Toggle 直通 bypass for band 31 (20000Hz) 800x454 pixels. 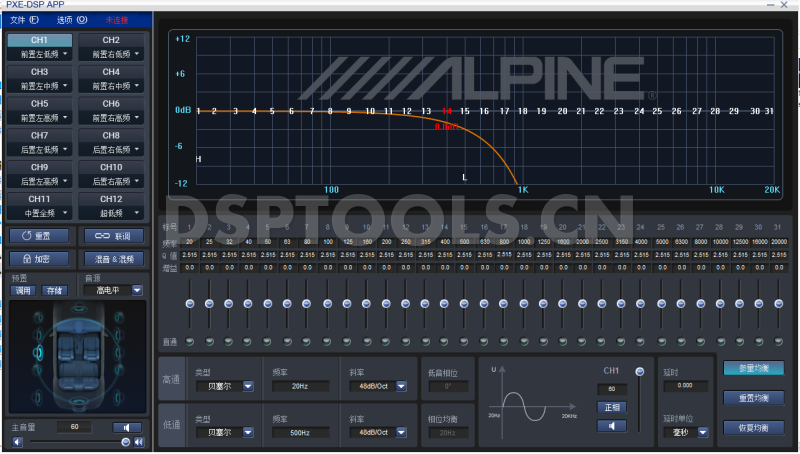click(x=778, y=341)
